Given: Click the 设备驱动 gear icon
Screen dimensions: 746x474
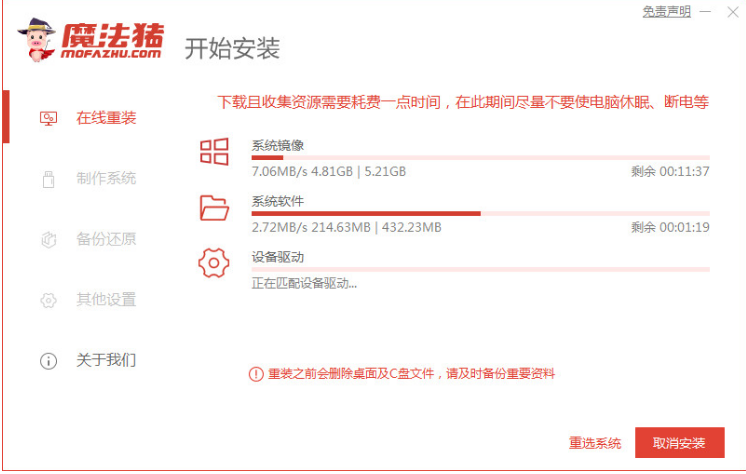Looking at the screenshot, I should point(214,263).
